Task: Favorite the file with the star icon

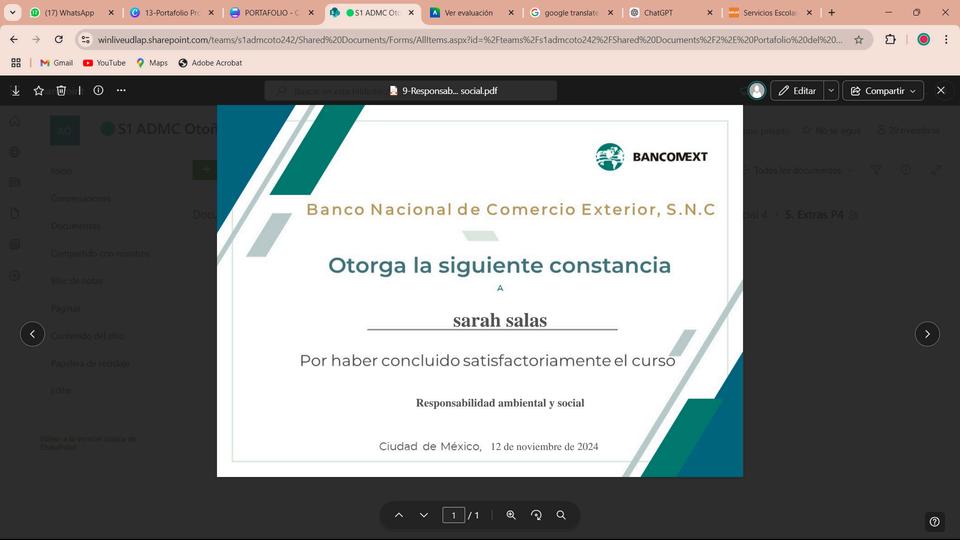Action: (x=39, y=91)
